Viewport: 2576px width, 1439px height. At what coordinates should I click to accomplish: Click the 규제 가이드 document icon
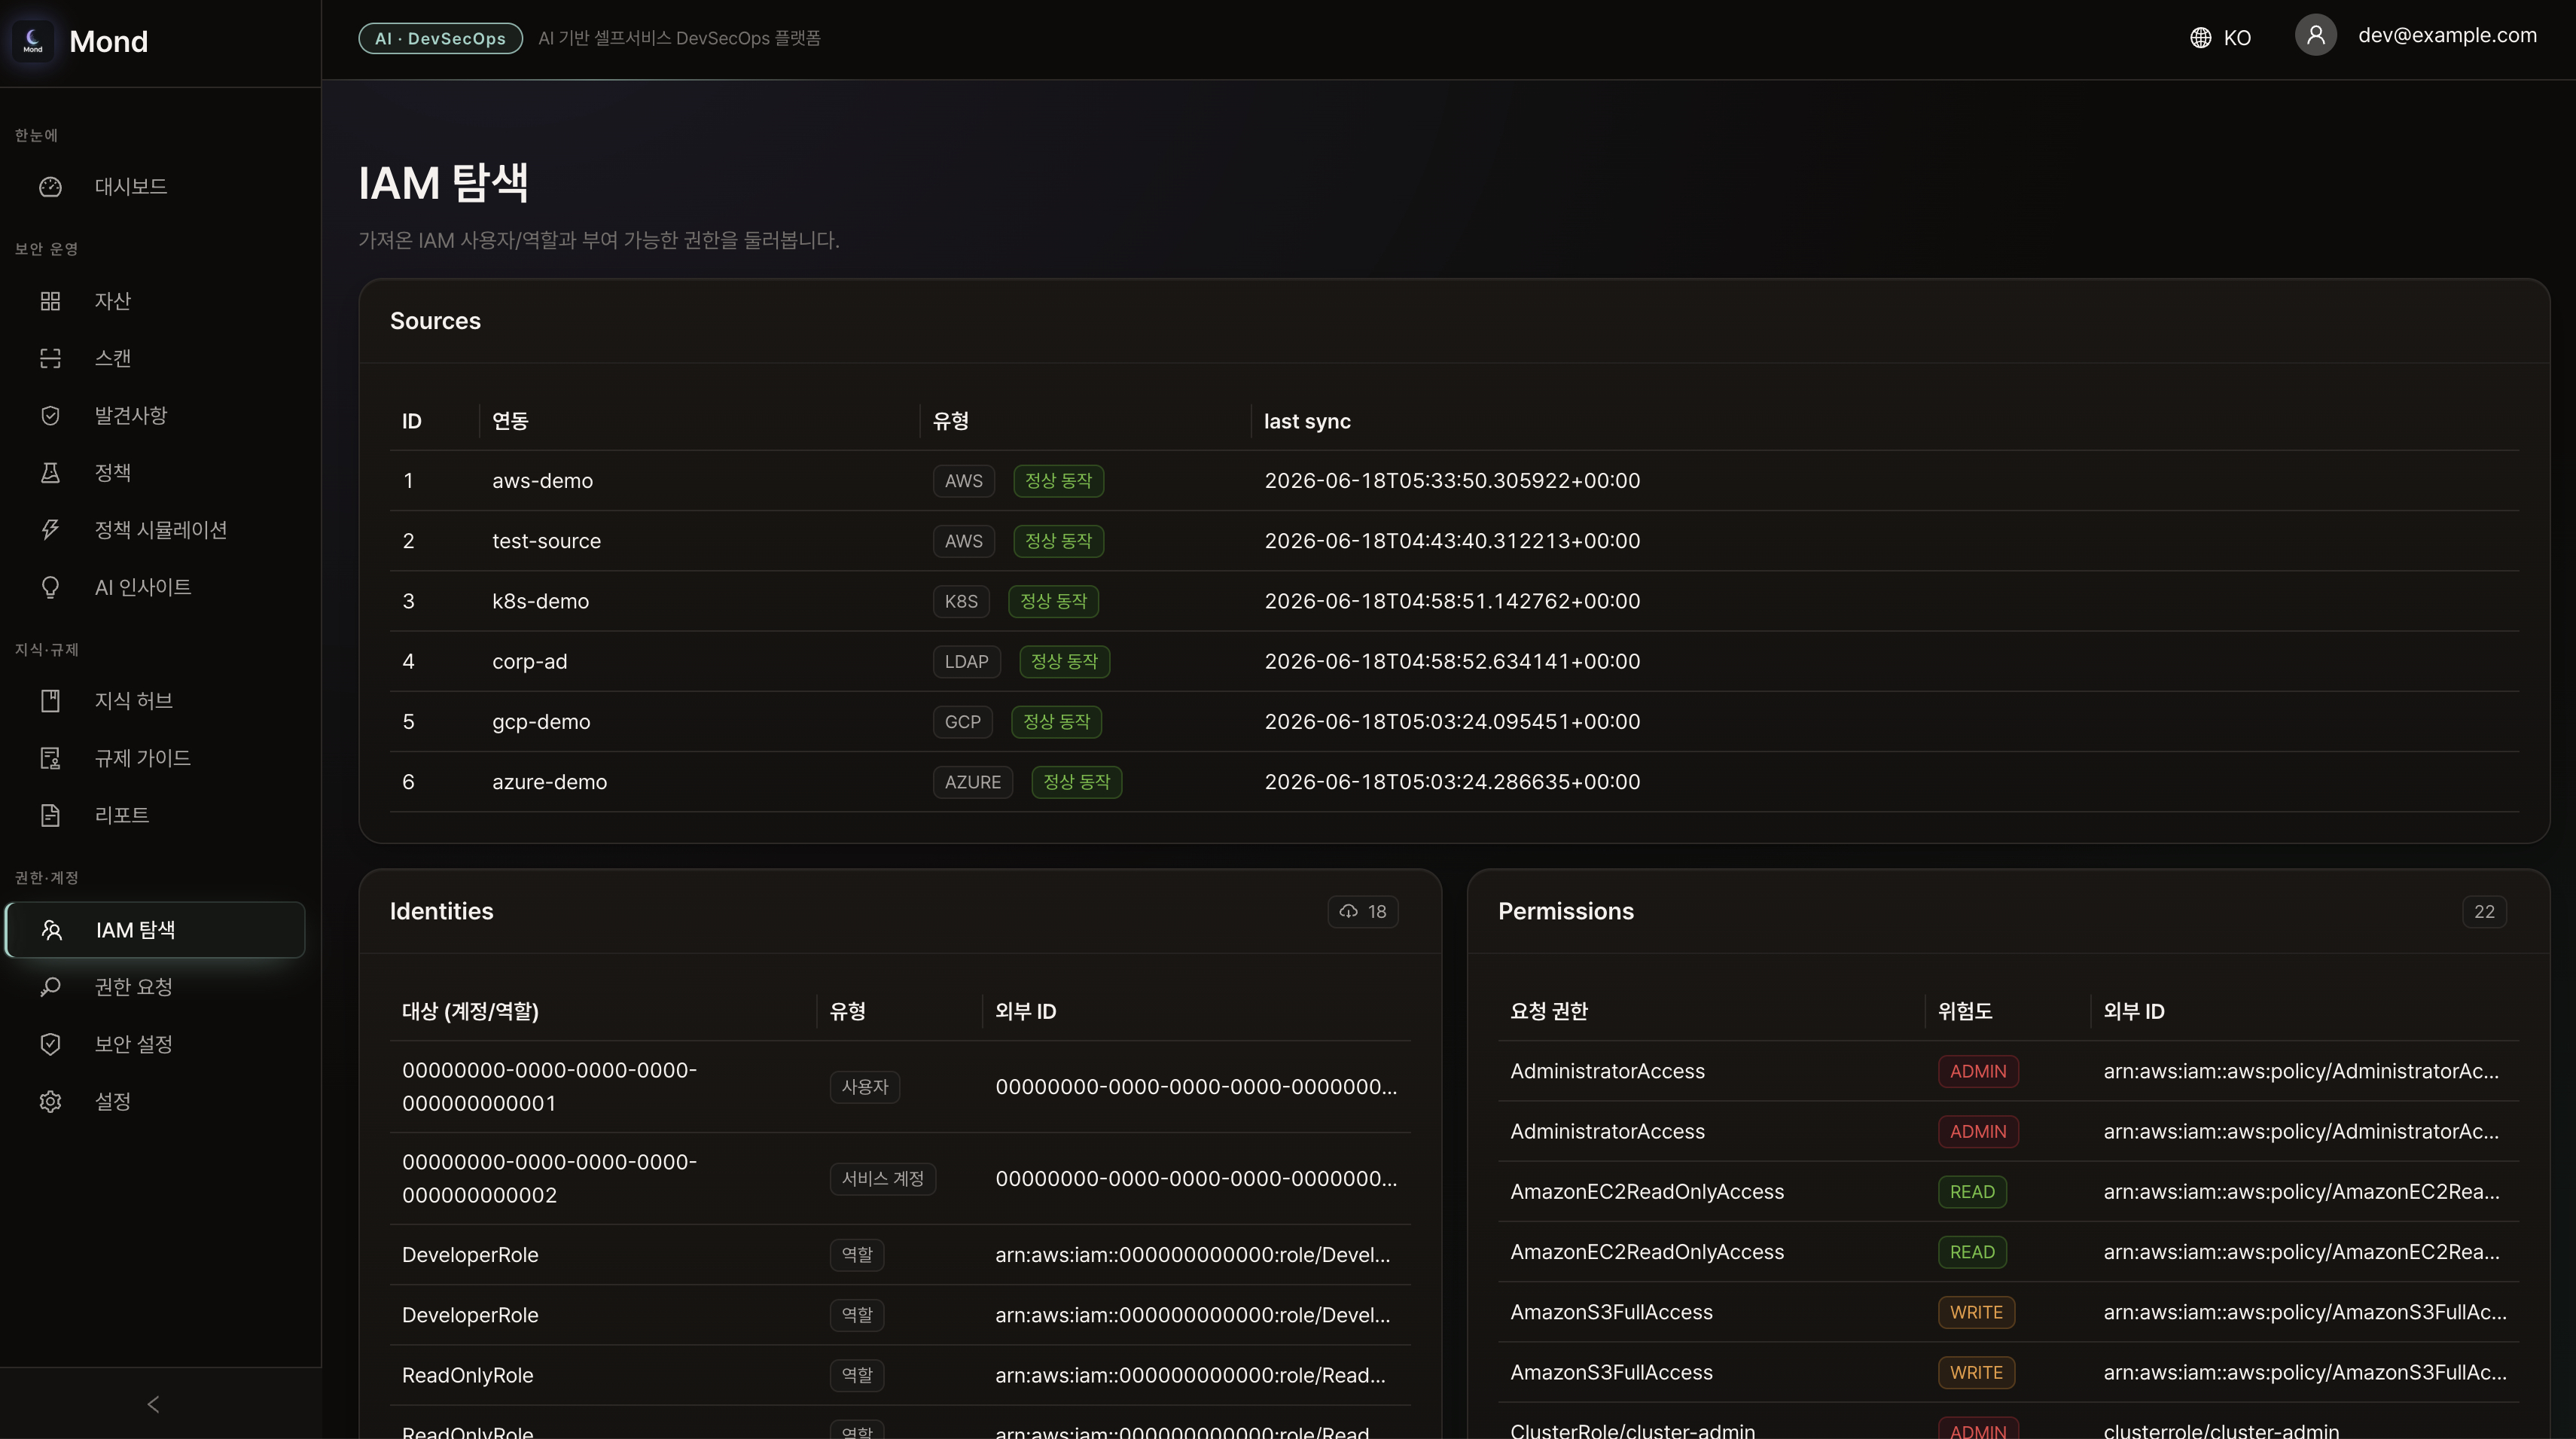pos(50,758)
